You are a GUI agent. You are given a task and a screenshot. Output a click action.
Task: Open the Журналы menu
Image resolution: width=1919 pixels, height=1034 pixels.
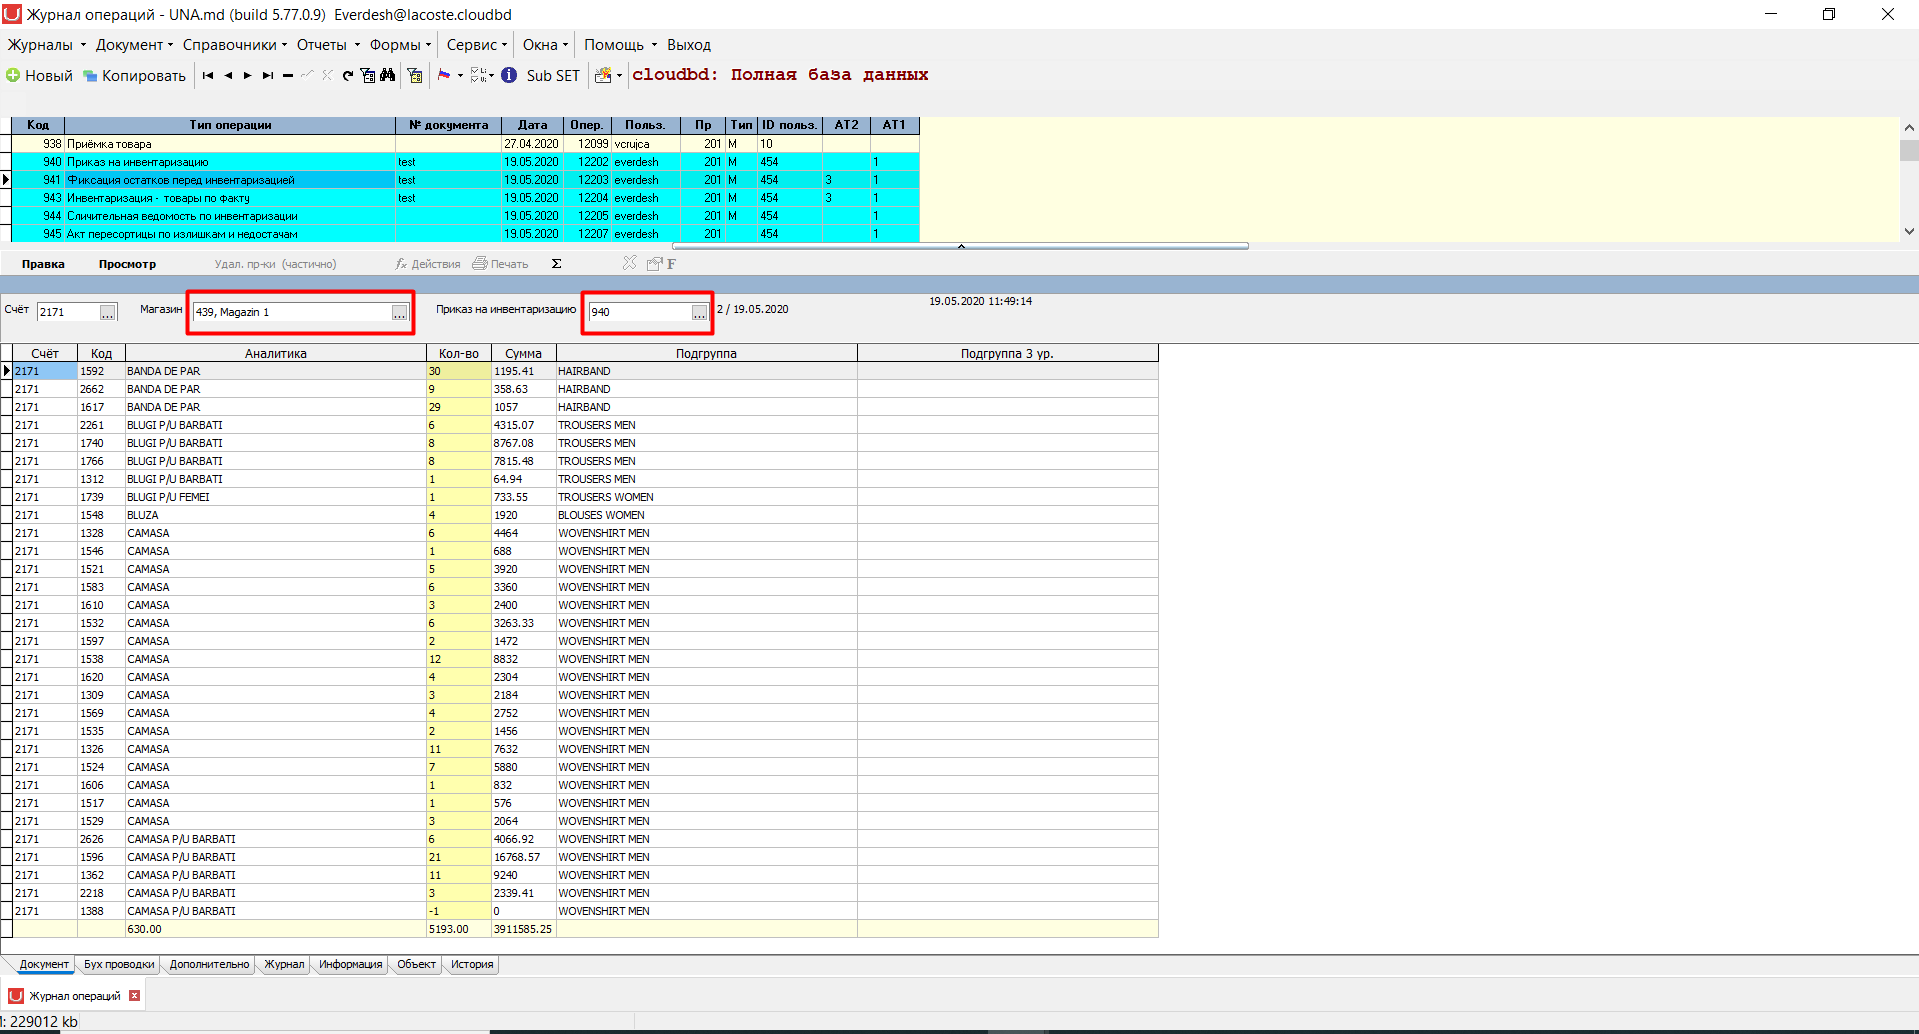[46, 45]
